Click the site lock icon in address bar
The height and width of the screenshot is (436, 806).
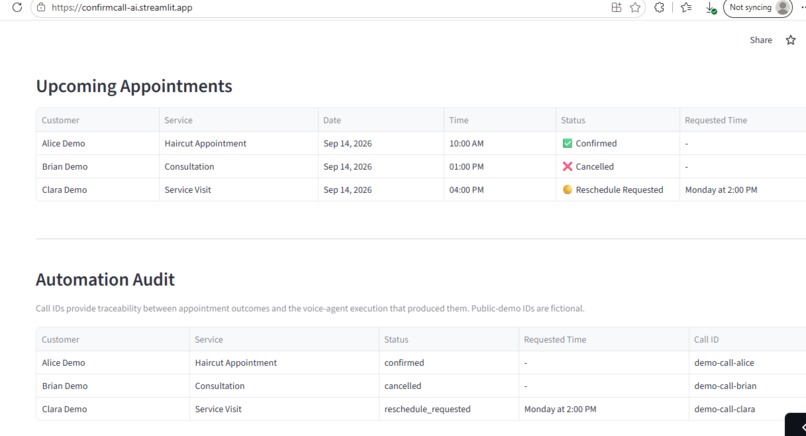tap(41, 8)
